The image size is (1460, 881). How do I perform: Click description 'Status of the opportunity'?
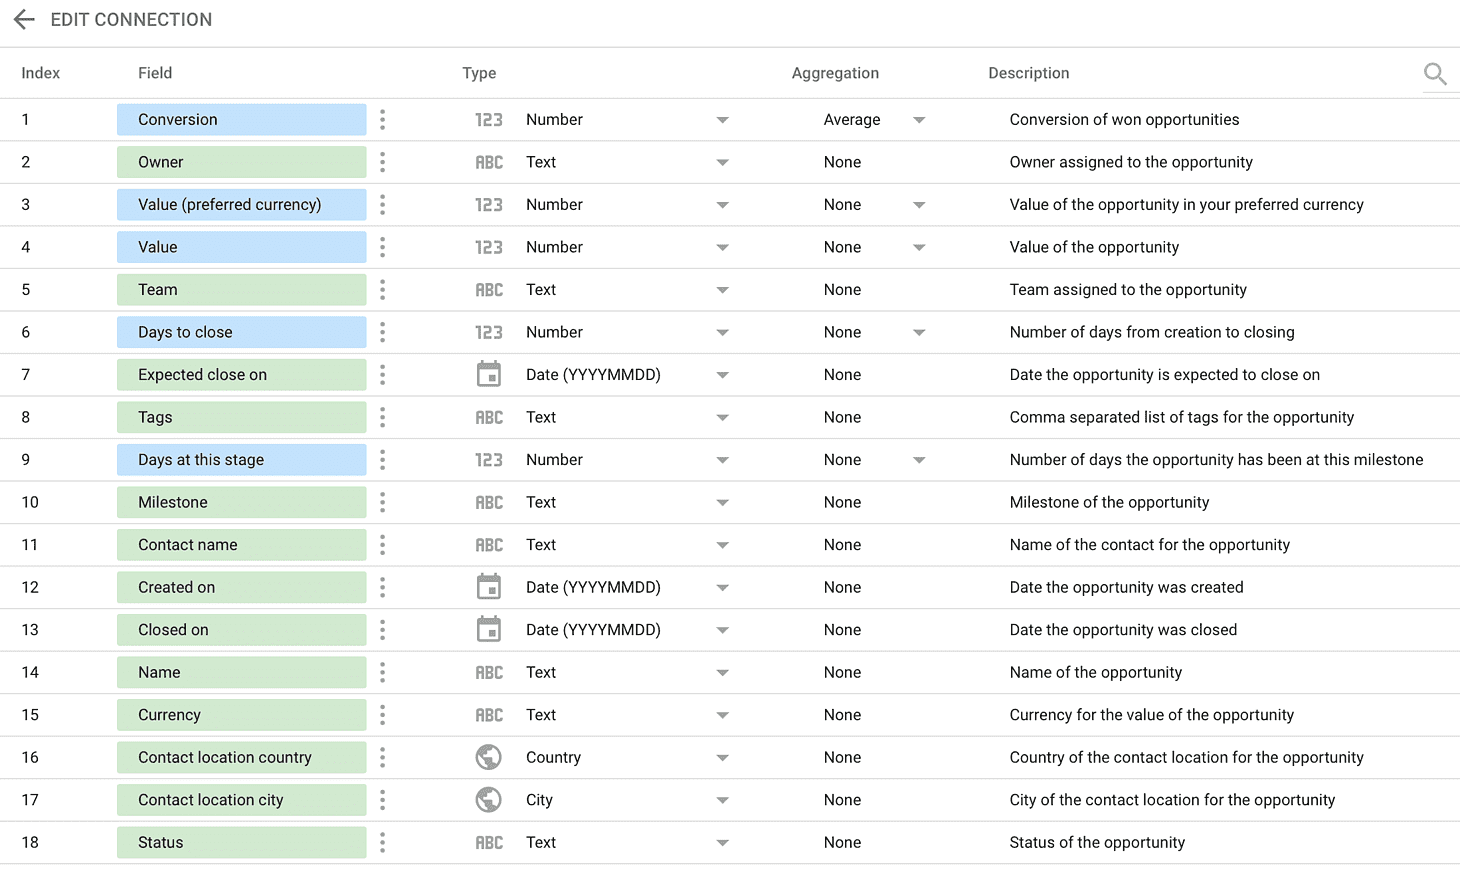point(1097,842)
